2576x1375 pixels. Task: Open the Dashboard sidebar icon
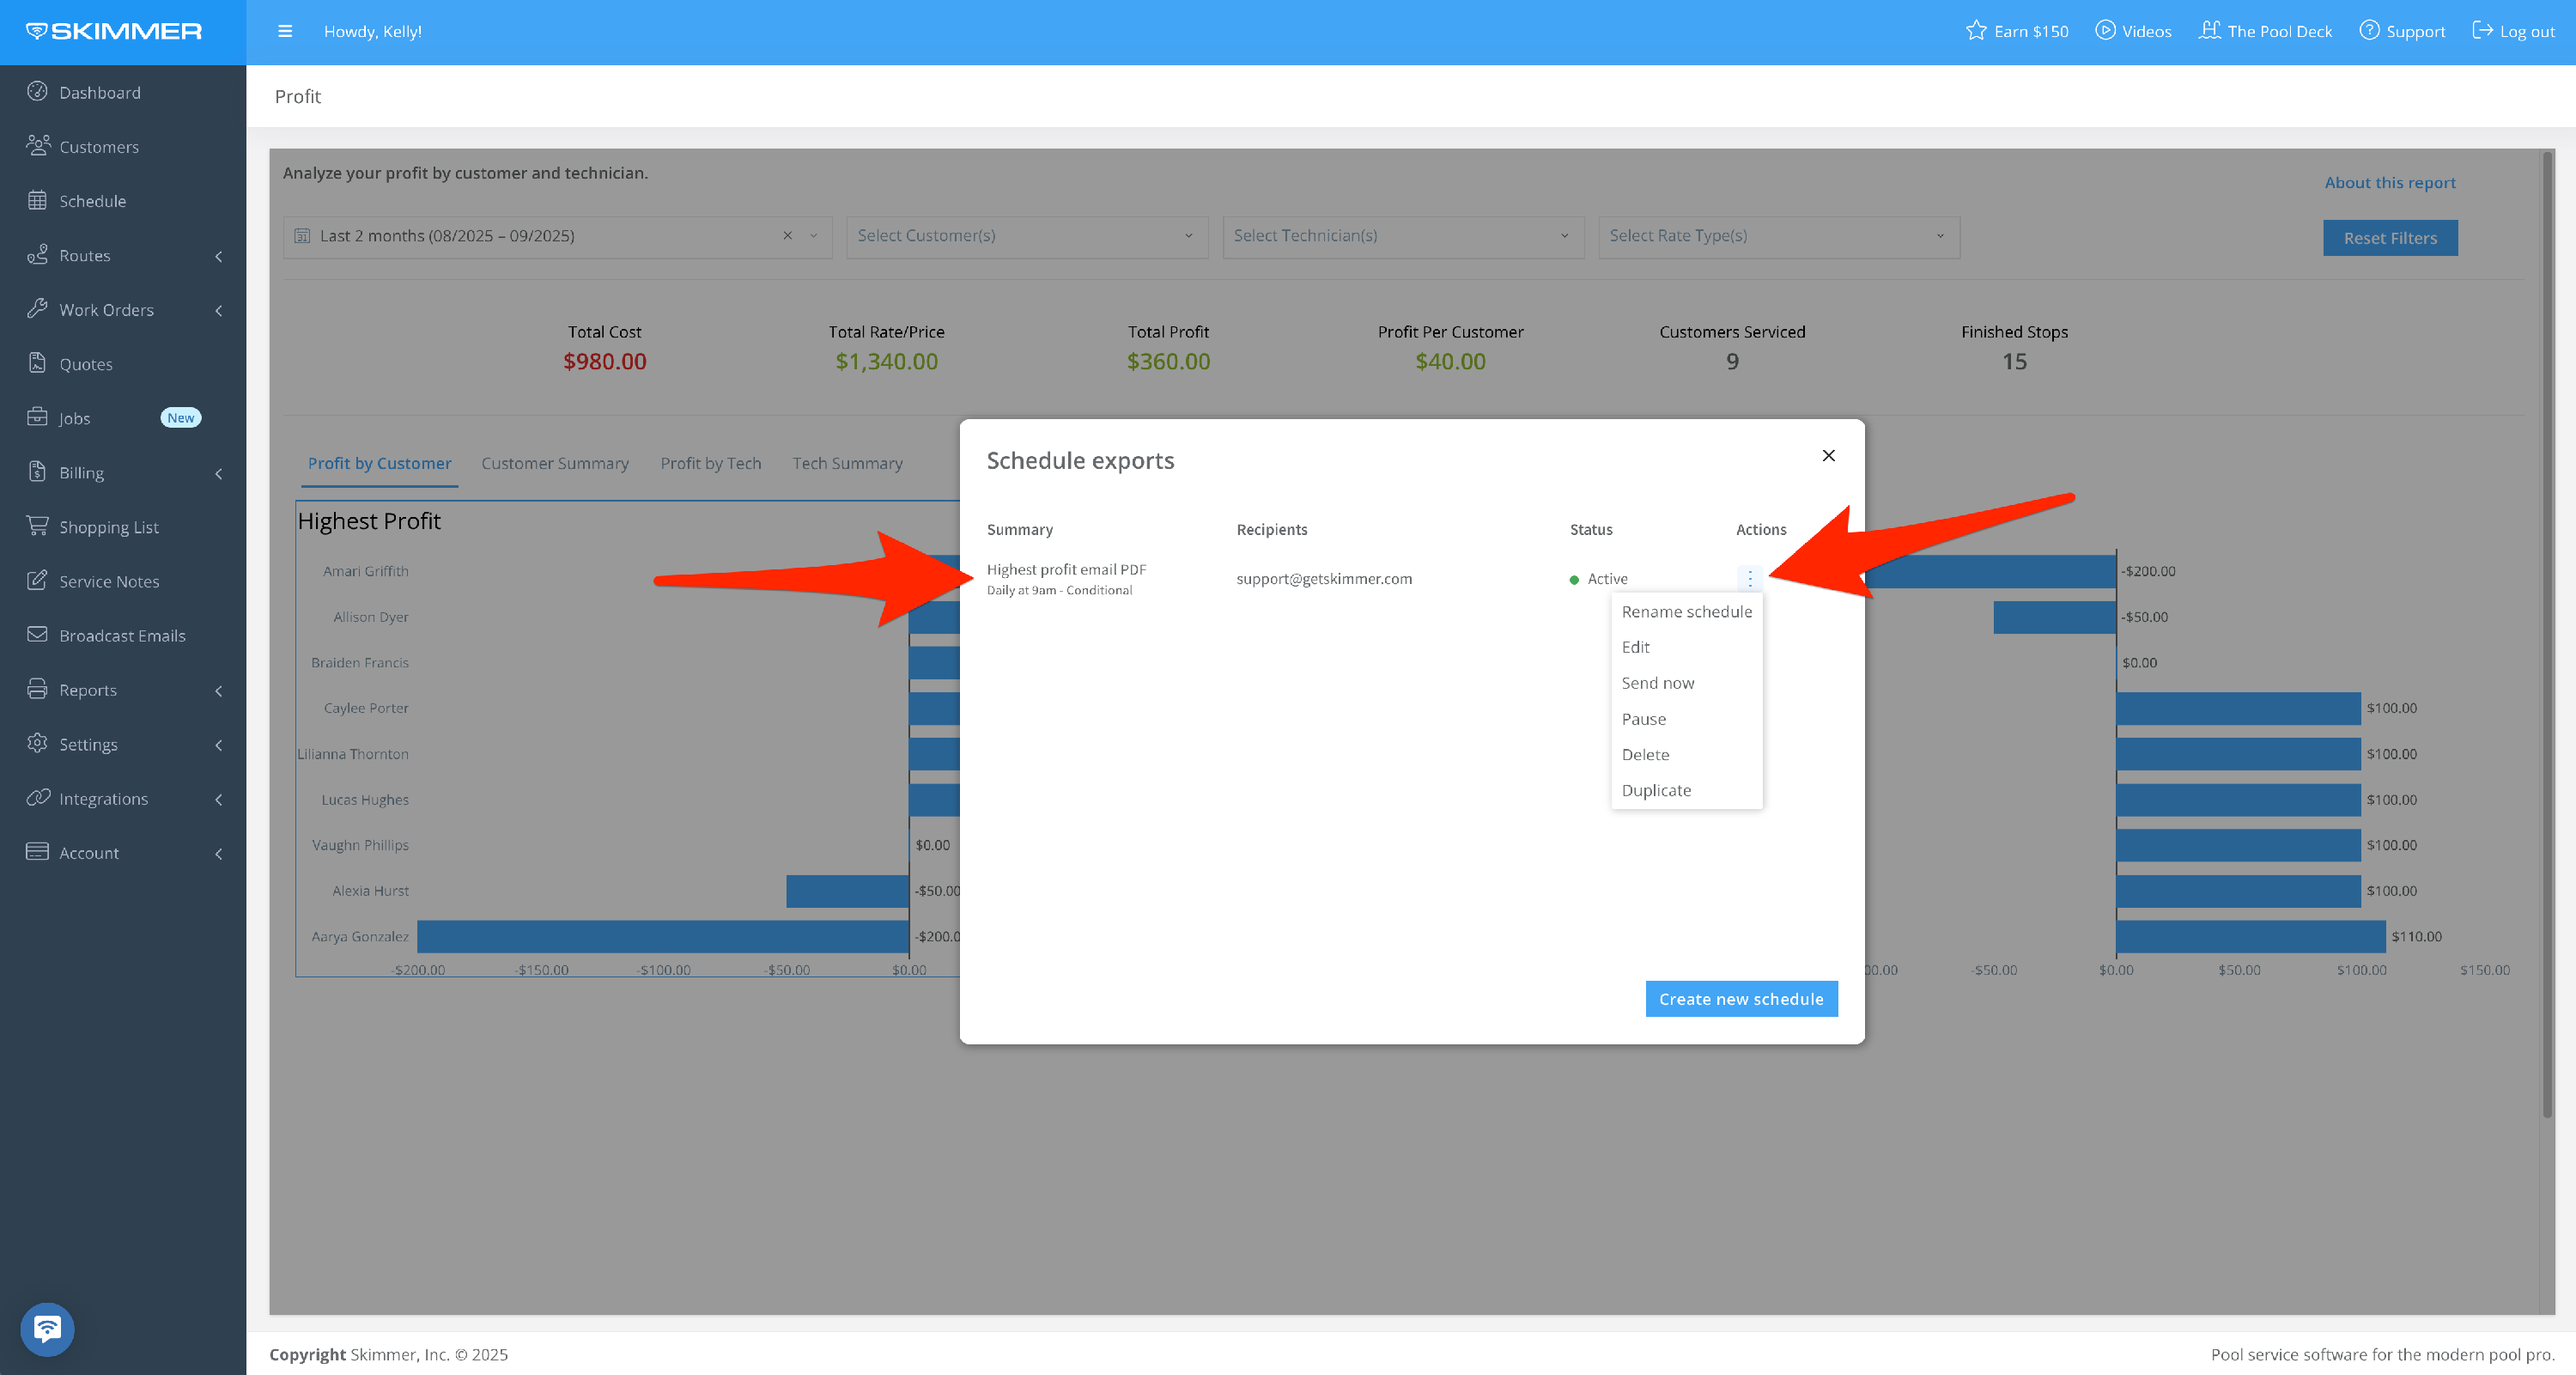coord(37,92)
